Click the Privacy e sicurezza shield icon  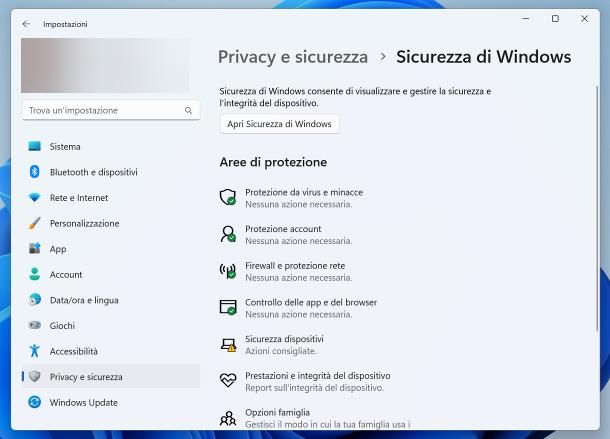35,376
